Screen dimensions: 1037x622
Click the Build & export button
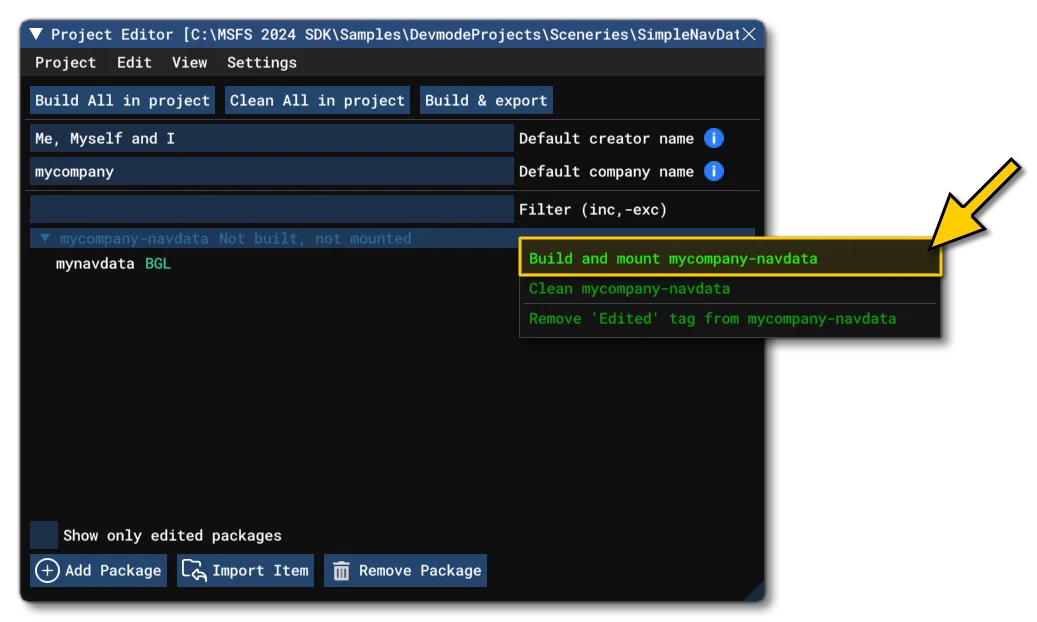[x=486, y=100]
